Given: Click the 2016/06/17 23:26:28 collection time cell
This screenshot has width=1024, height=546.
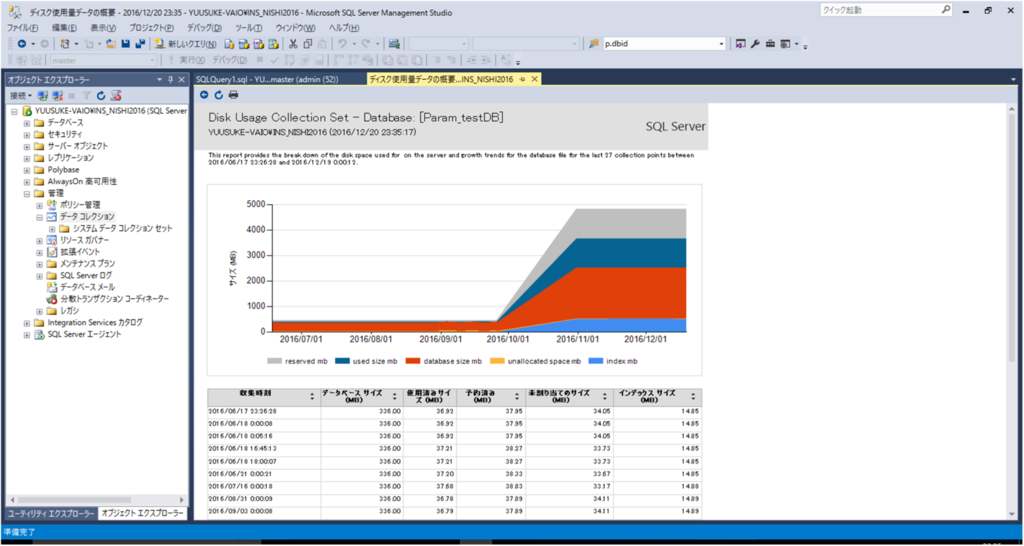Looking at the screenshot, I should pos(264,412).
